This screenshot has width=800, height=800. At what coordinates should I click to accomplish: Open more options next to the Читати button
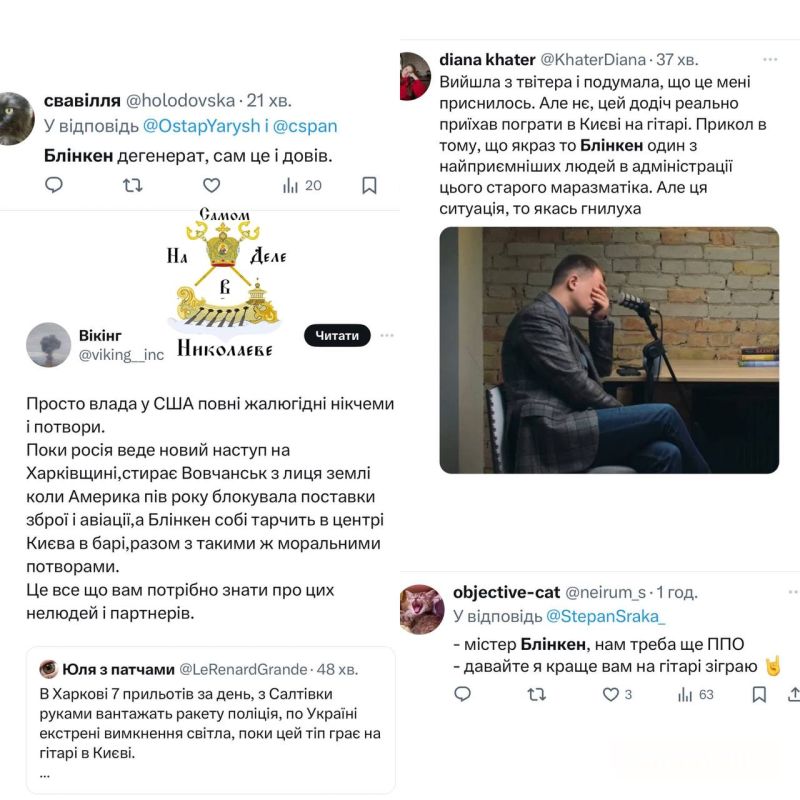[x=387, y=335]
